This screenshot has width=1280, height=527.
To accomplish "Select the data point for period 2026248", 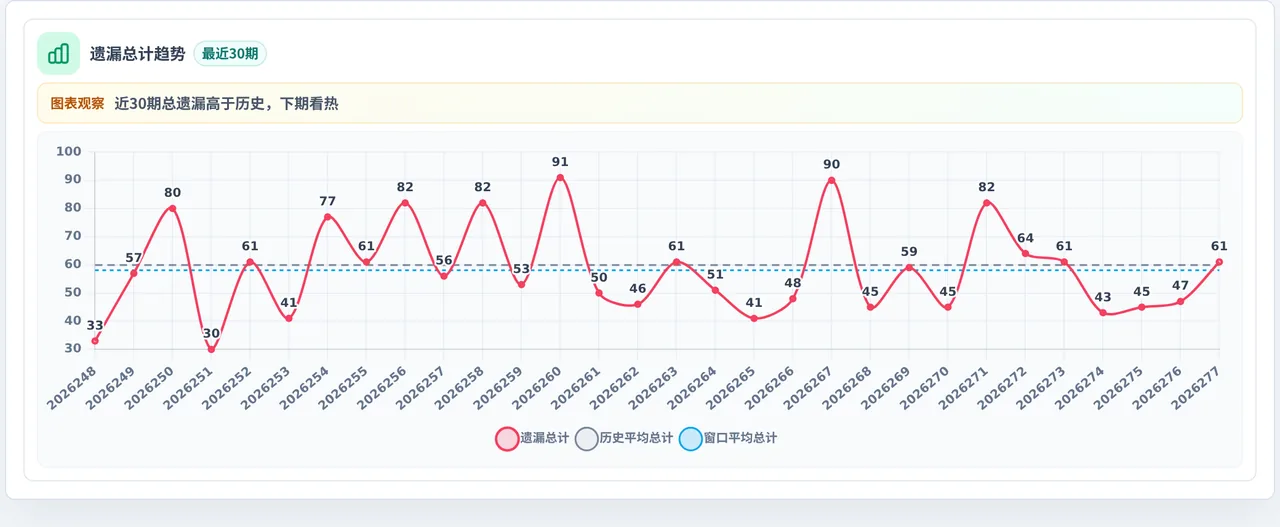I will 95,341.
